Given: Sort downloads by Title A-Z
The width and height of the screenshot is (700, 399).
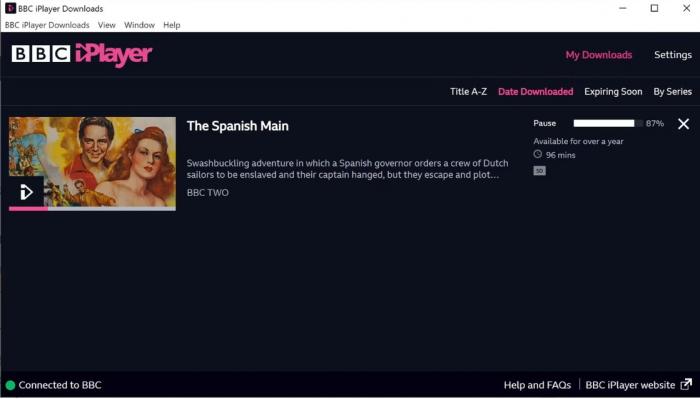Looking at the screenshot, I should click(468, 91).
